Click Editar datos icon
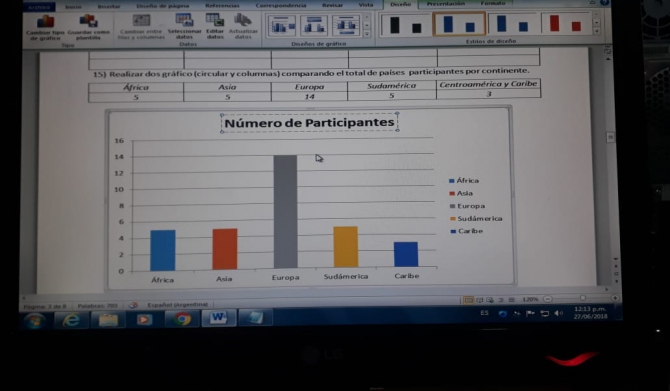 [215, 26]
